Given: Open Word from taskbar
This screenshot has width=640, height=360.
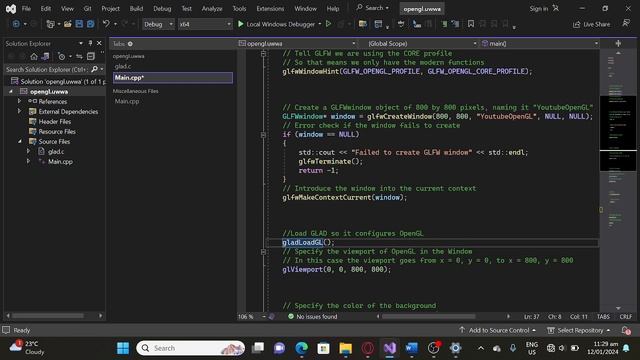Looking at the screenshot, I should point(411,348).
